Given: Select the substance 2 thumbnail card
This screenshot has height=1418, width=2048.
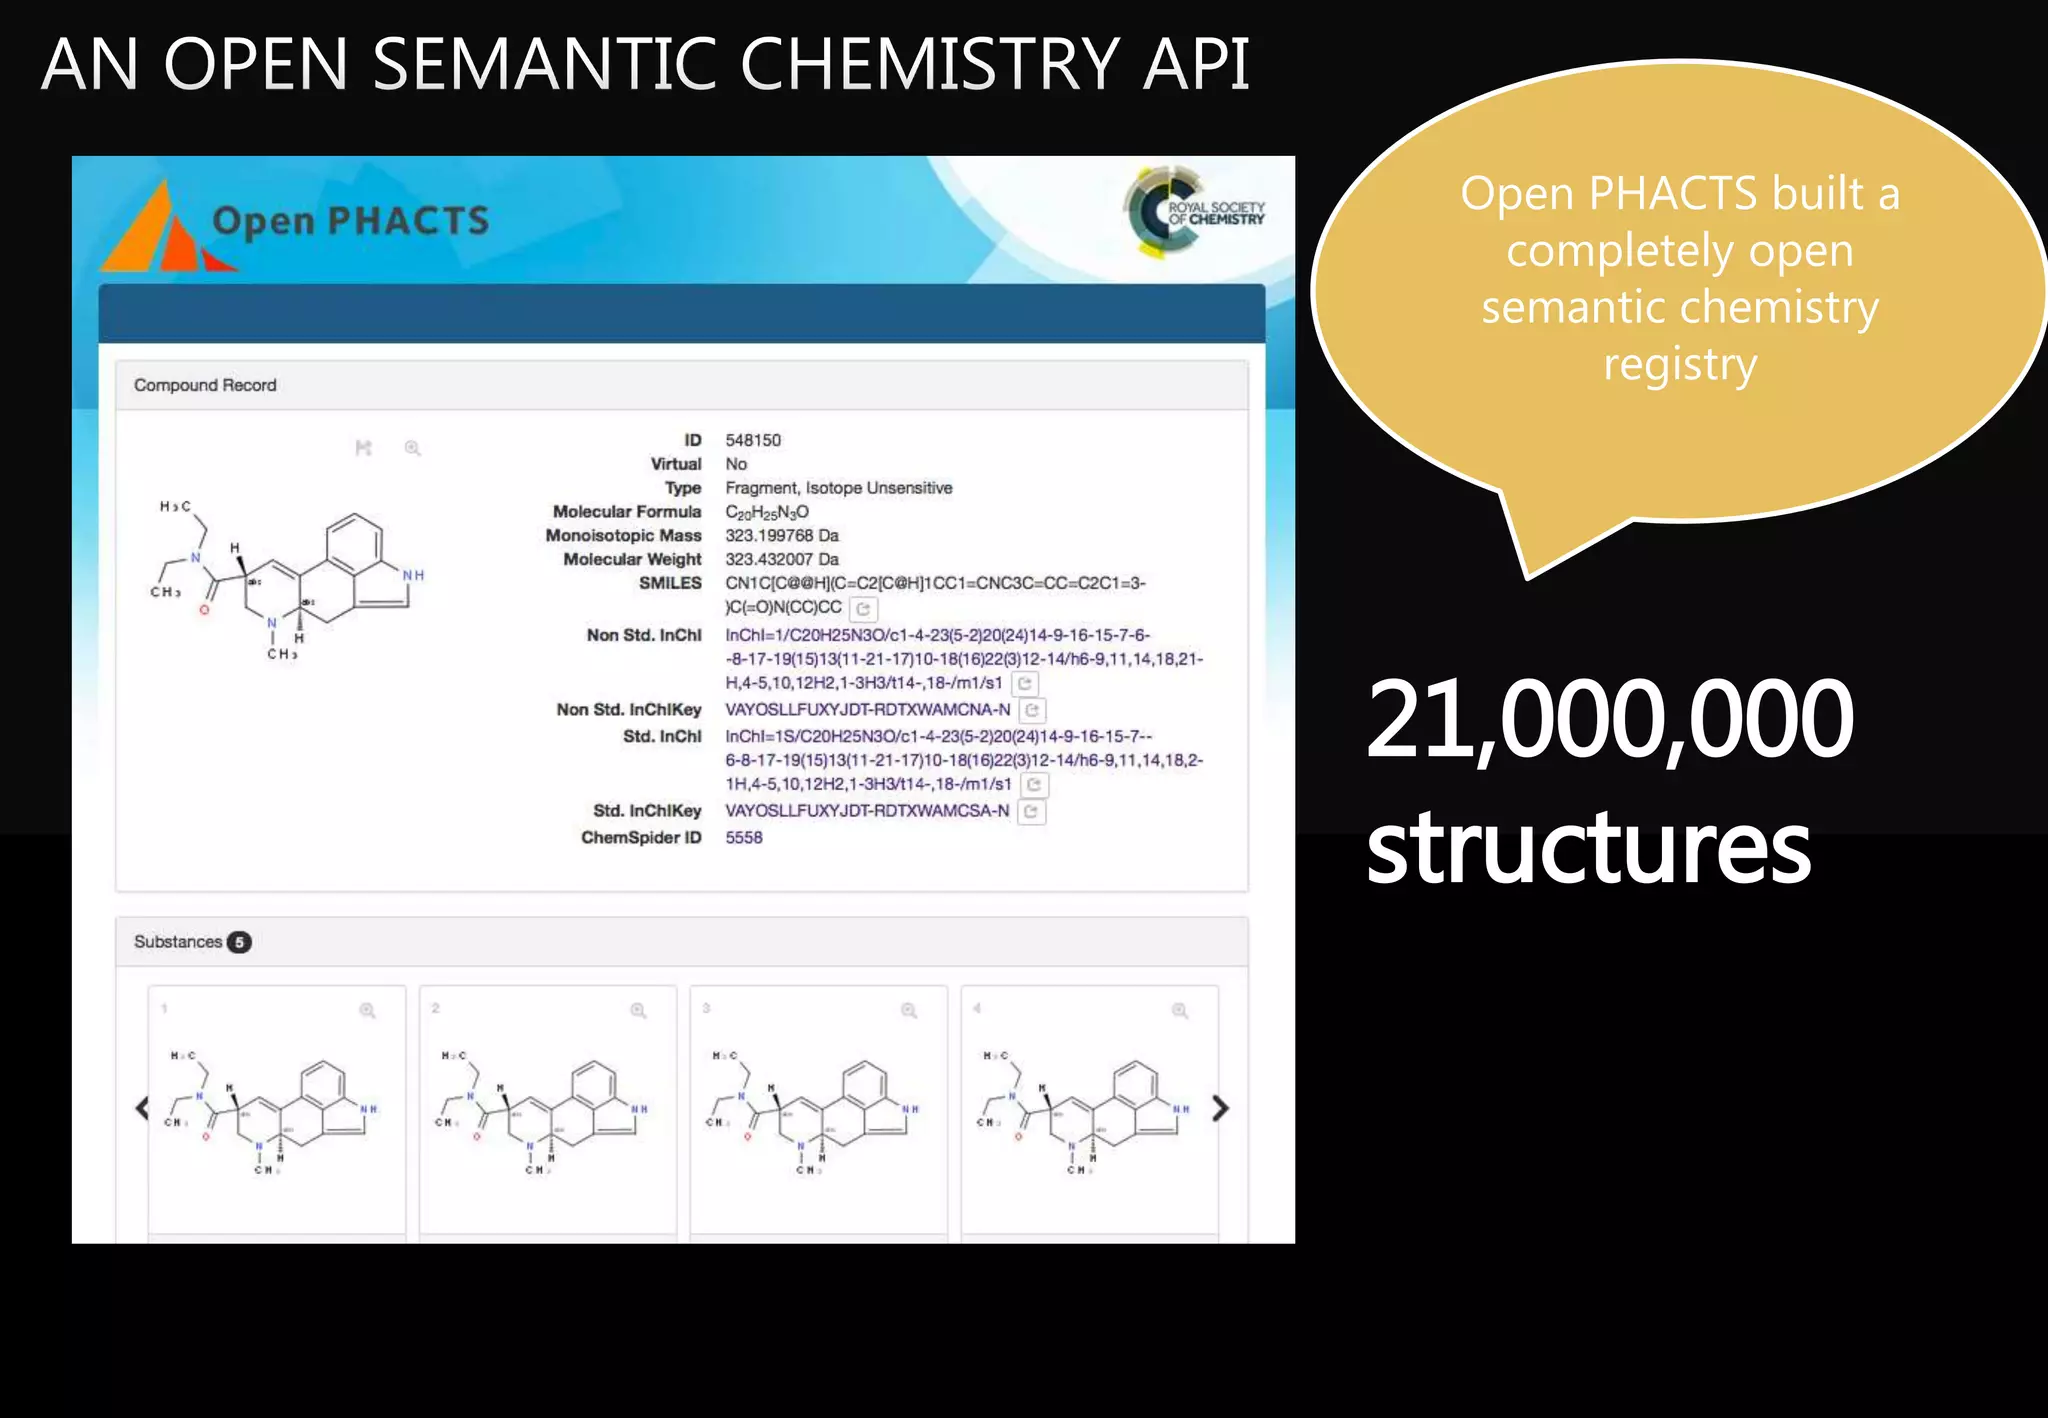Looking at the screenshot, I should coord(547,1110).
